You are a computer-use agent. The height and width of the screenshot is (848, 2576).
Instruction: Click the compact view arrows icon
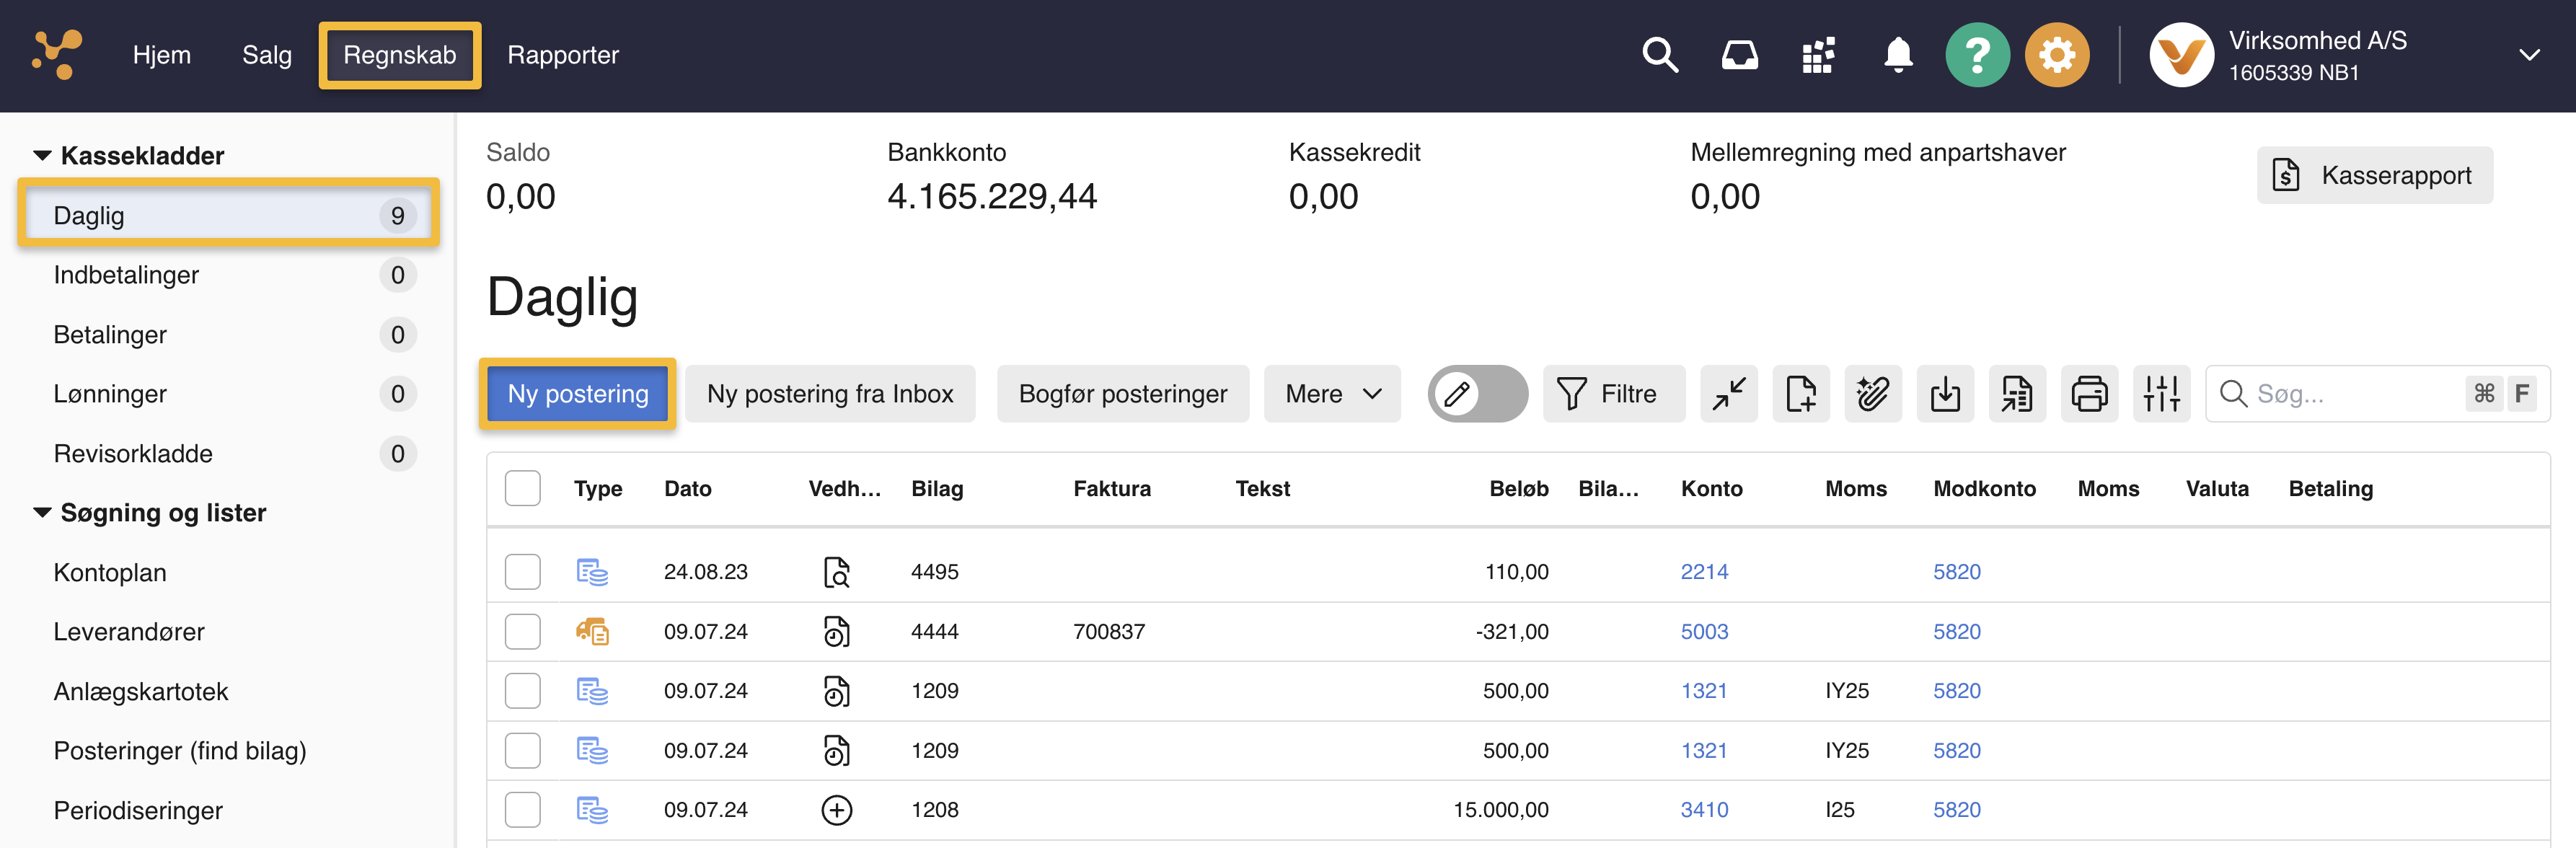pos(1728,394)
